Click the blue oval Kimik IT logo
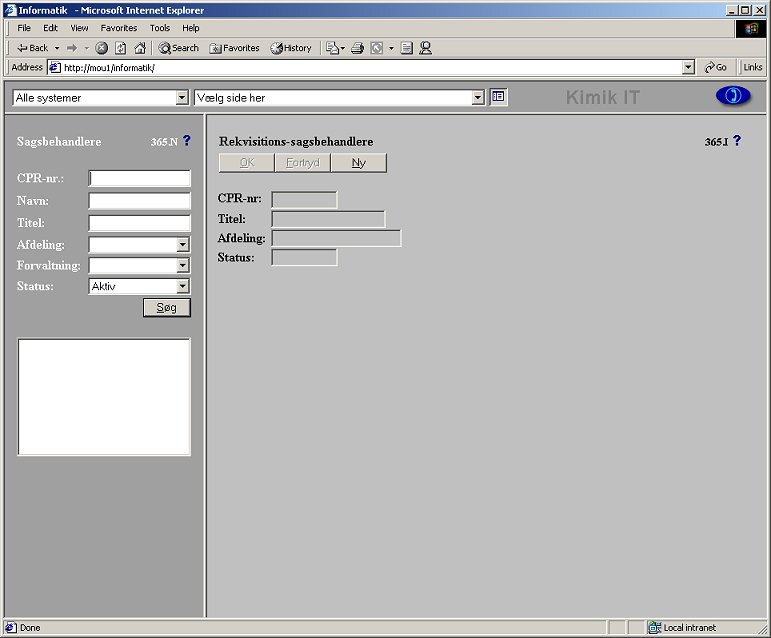The width and height of the screenshot is (771, 638). [x=733, y=95]
